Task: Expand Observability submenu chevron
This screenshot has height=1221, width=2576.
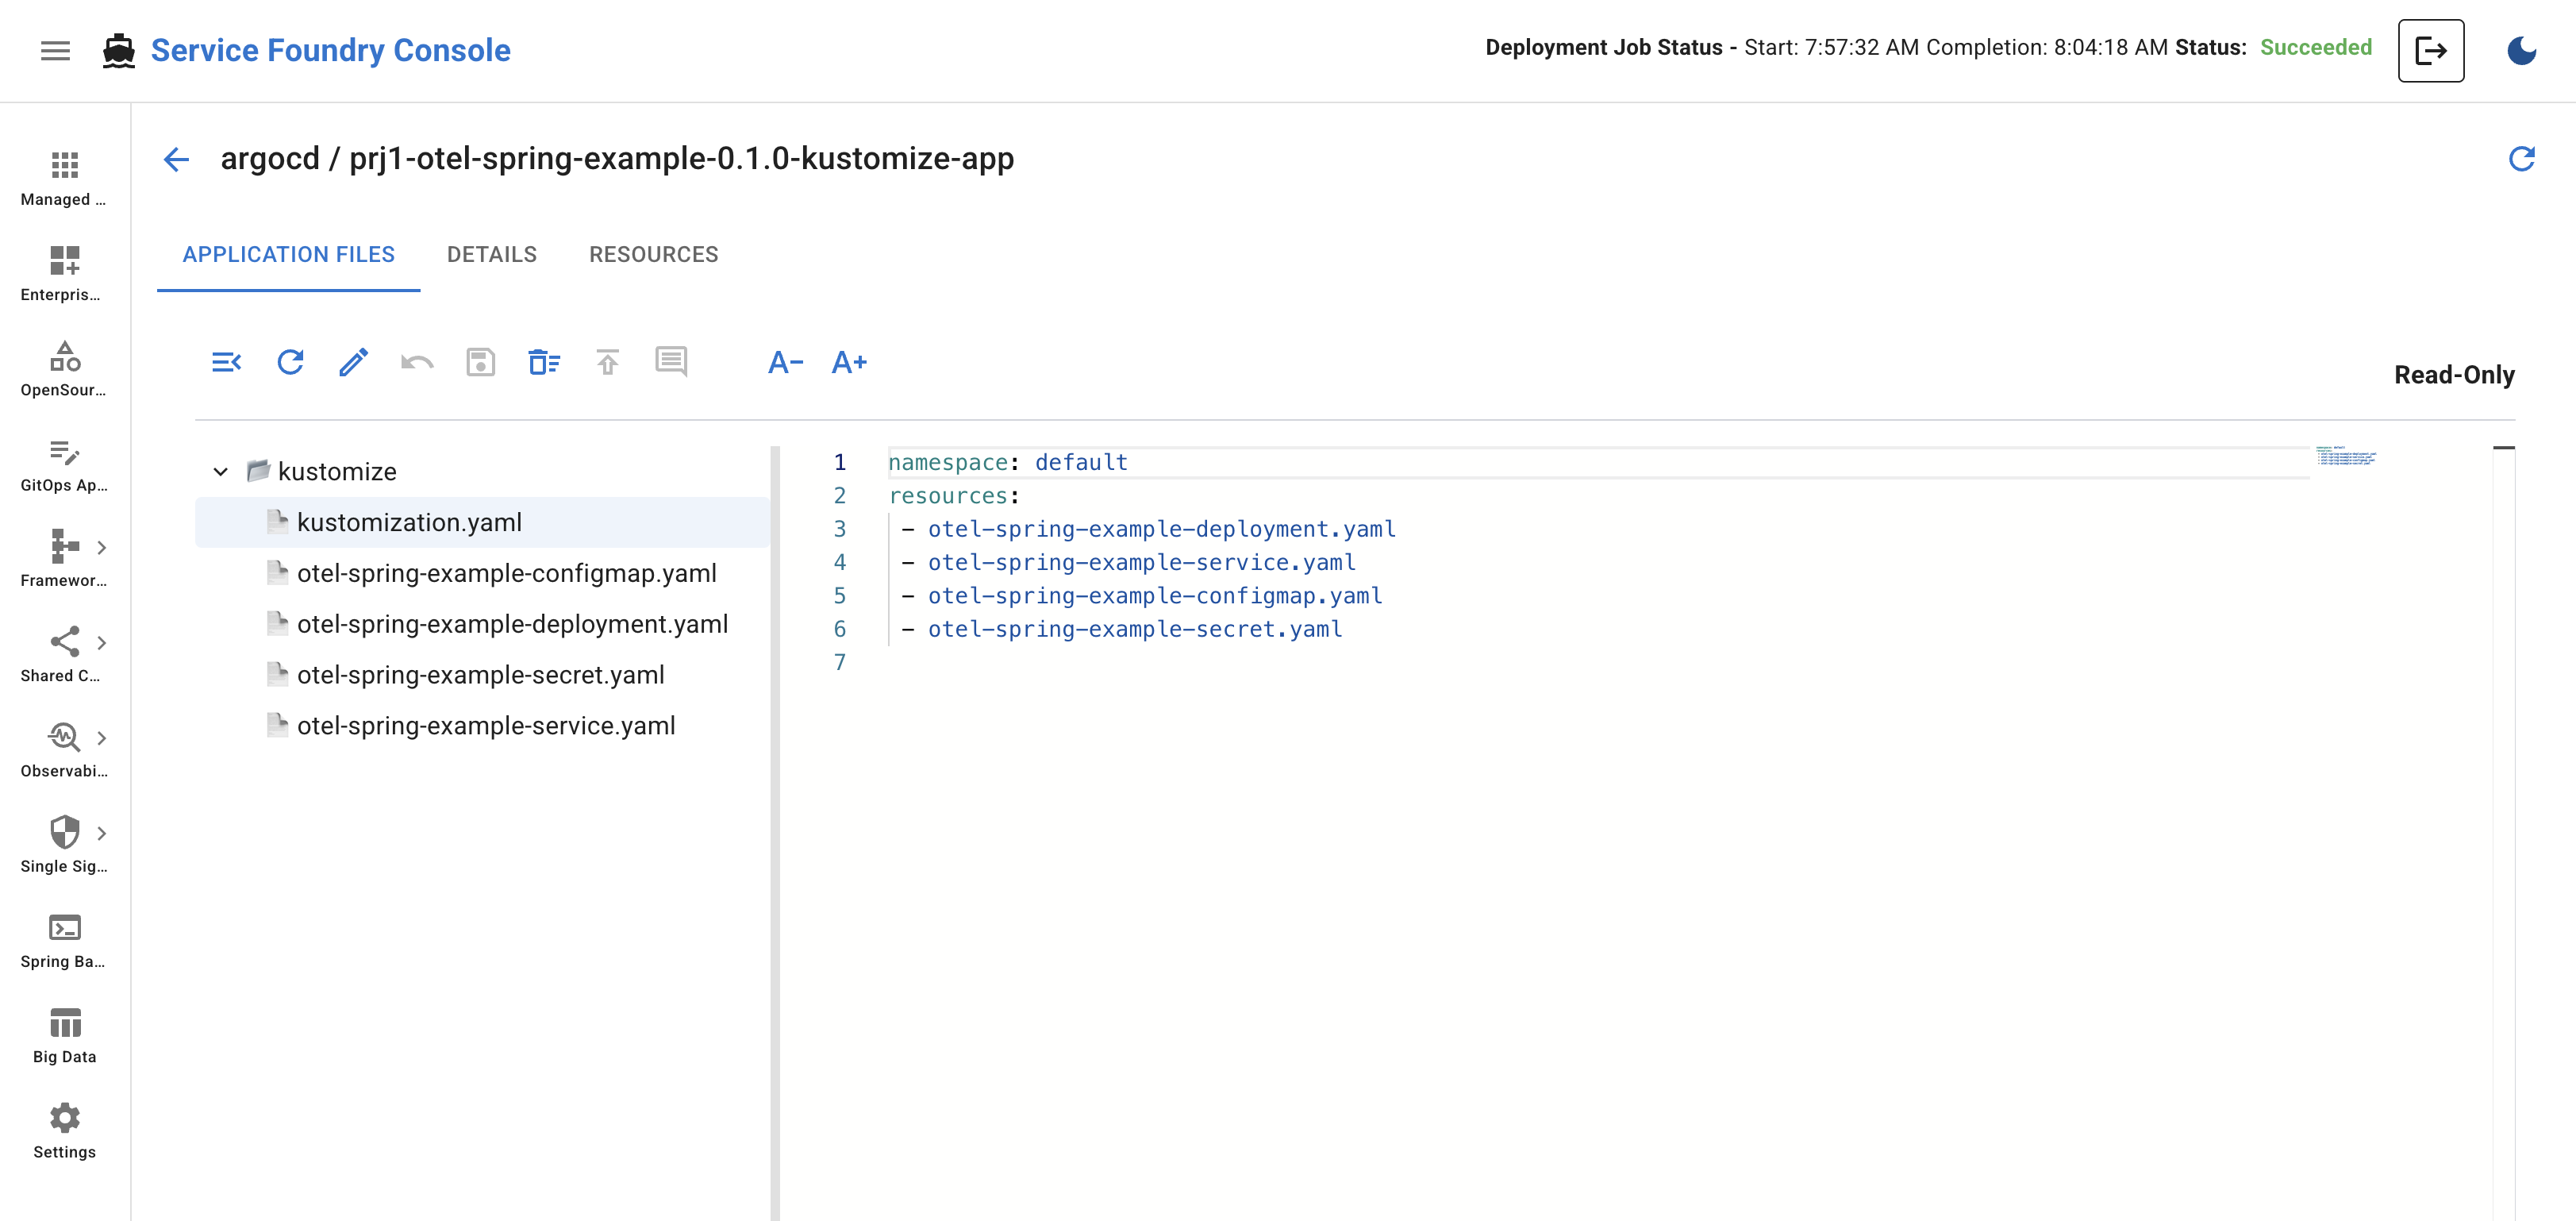Action: (x=101, y=738)
